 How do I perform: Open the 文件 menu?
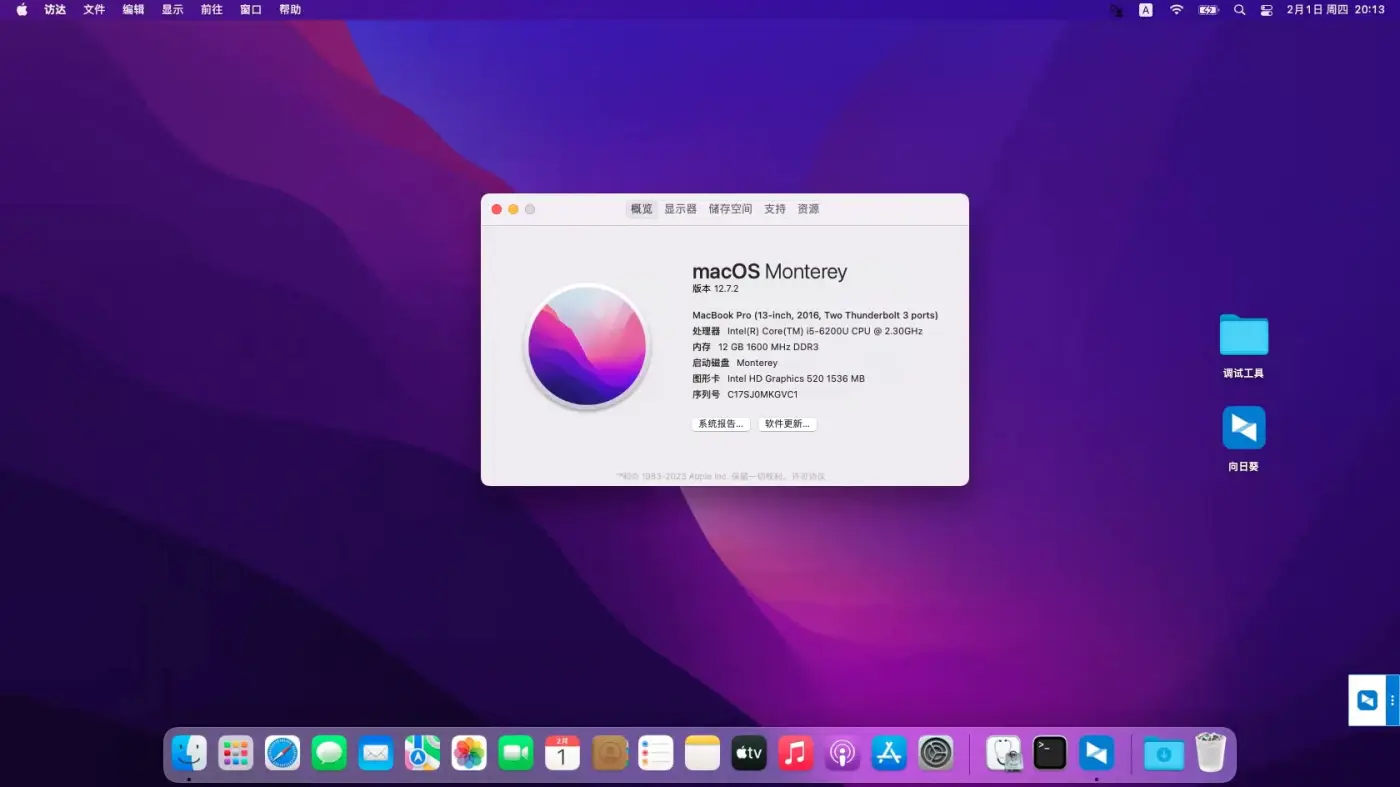(x=94, y=10)
